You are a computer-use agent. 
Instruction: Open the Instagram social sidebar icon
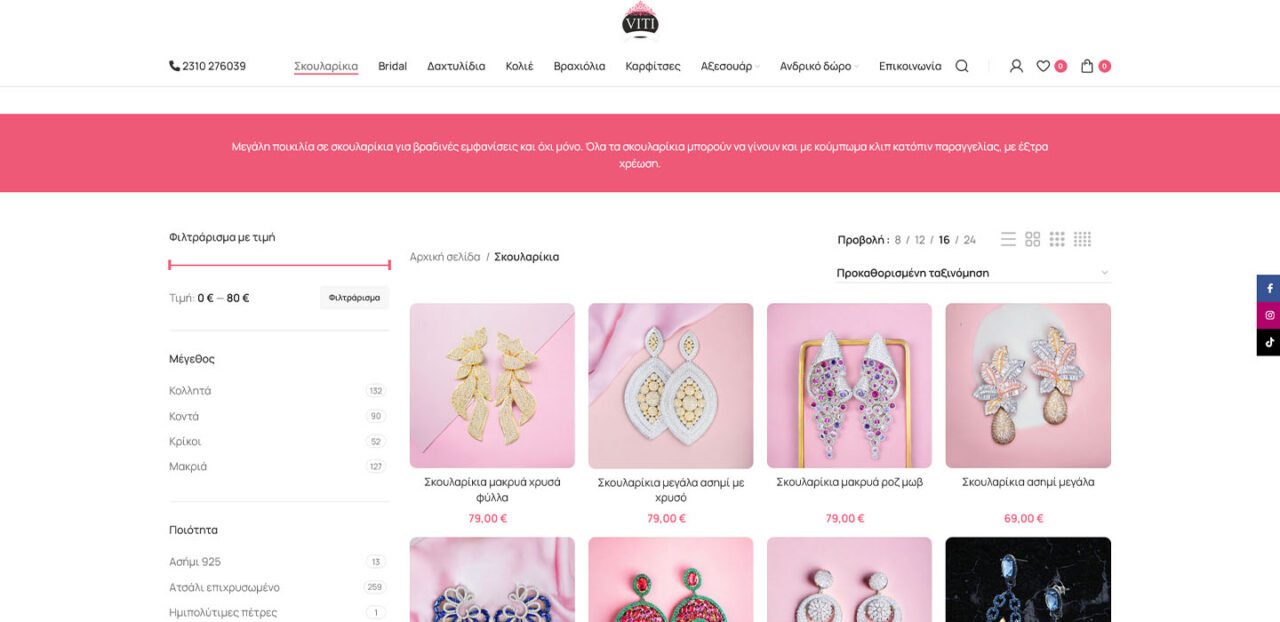[x=1268, y=315]
